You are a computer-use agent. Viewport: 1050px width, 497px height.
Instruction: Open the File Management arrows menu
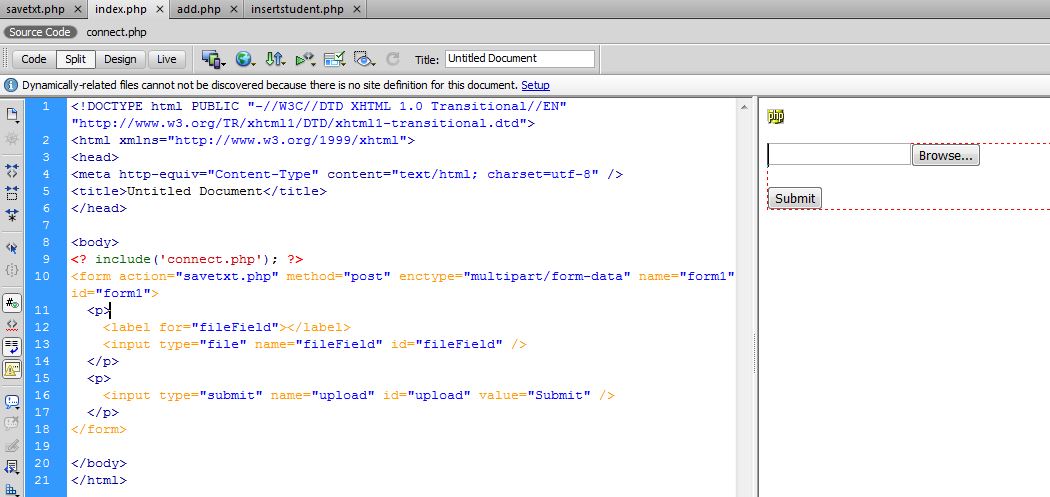(275, 60)
